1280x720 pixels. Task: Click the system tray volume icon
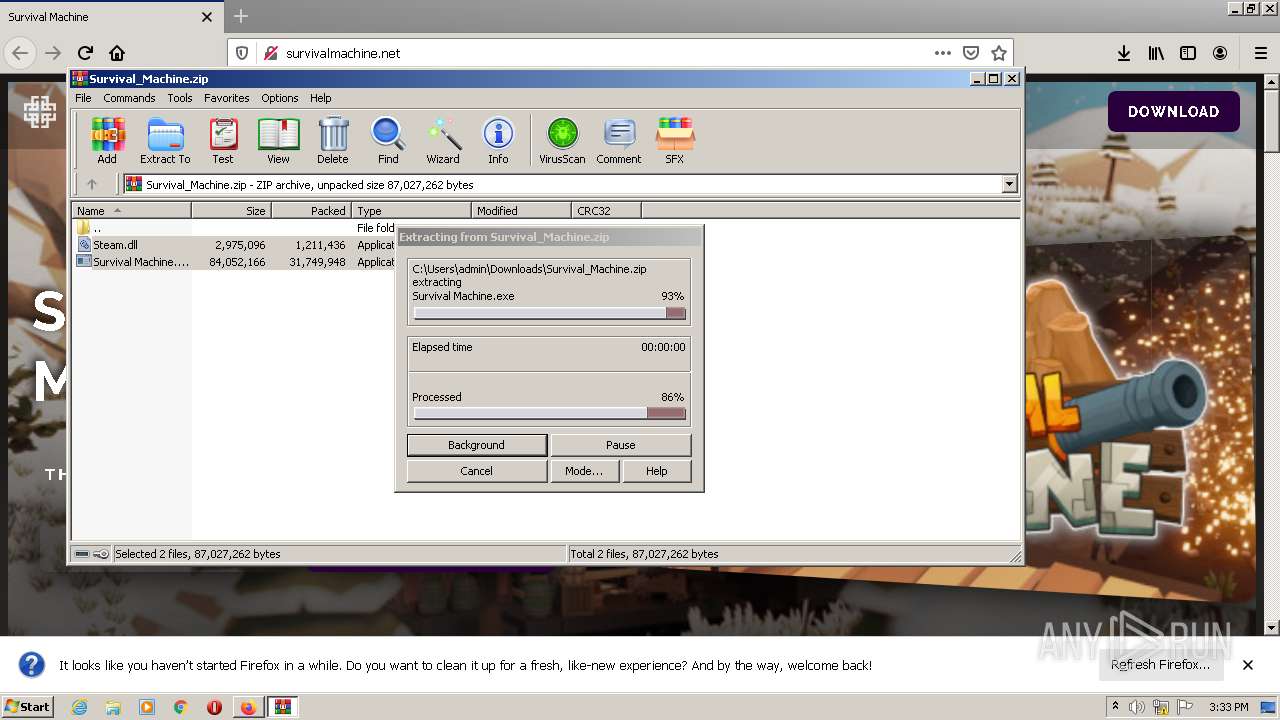pyautogui.click(x=1137, y=707)
